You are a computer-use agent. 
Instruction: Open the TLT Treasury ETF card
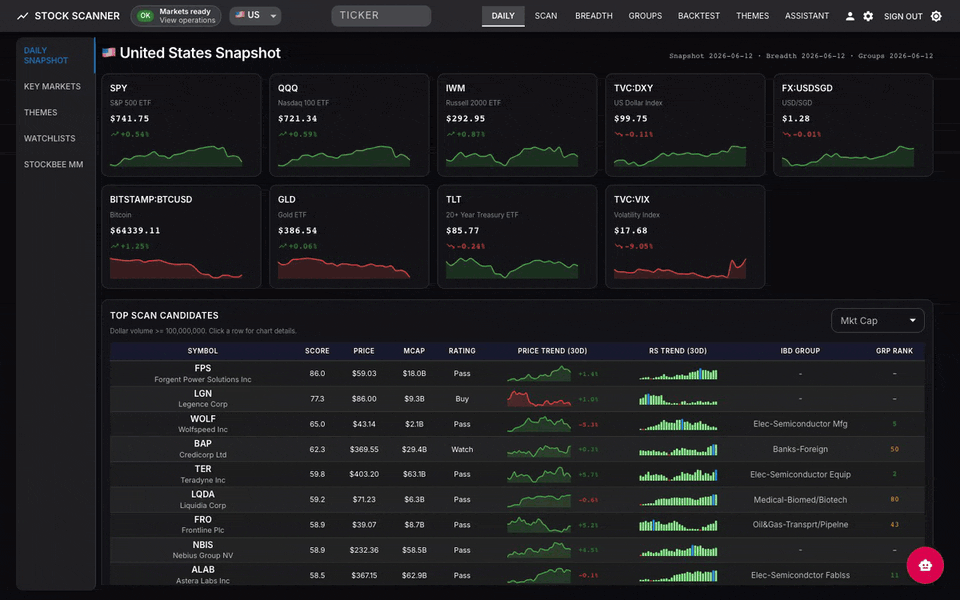tap(517, 236)
